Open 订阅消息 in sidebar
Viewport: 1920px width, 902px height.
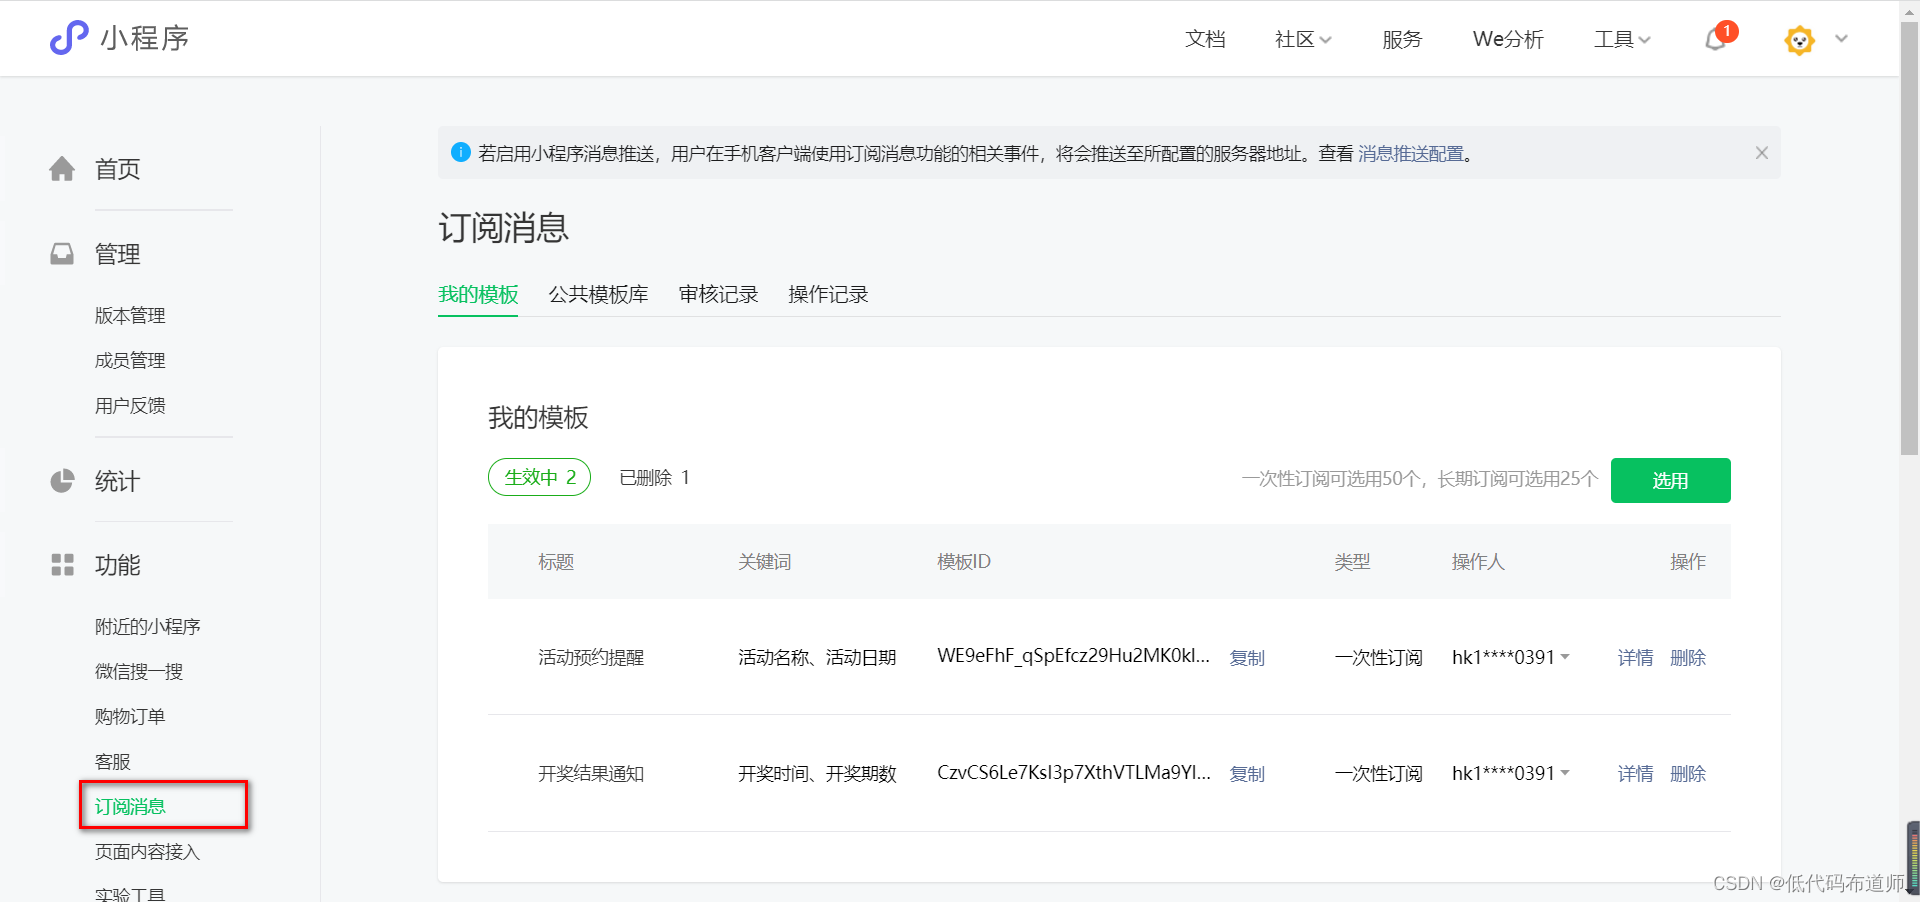tap(130, 807)
